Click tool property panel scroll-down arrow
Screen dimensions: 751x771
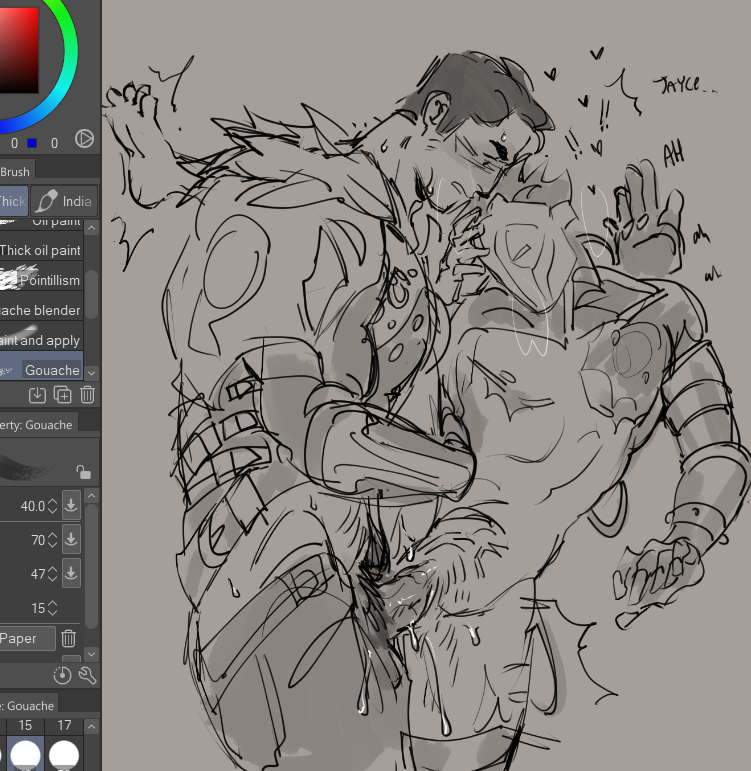(91, 654)
